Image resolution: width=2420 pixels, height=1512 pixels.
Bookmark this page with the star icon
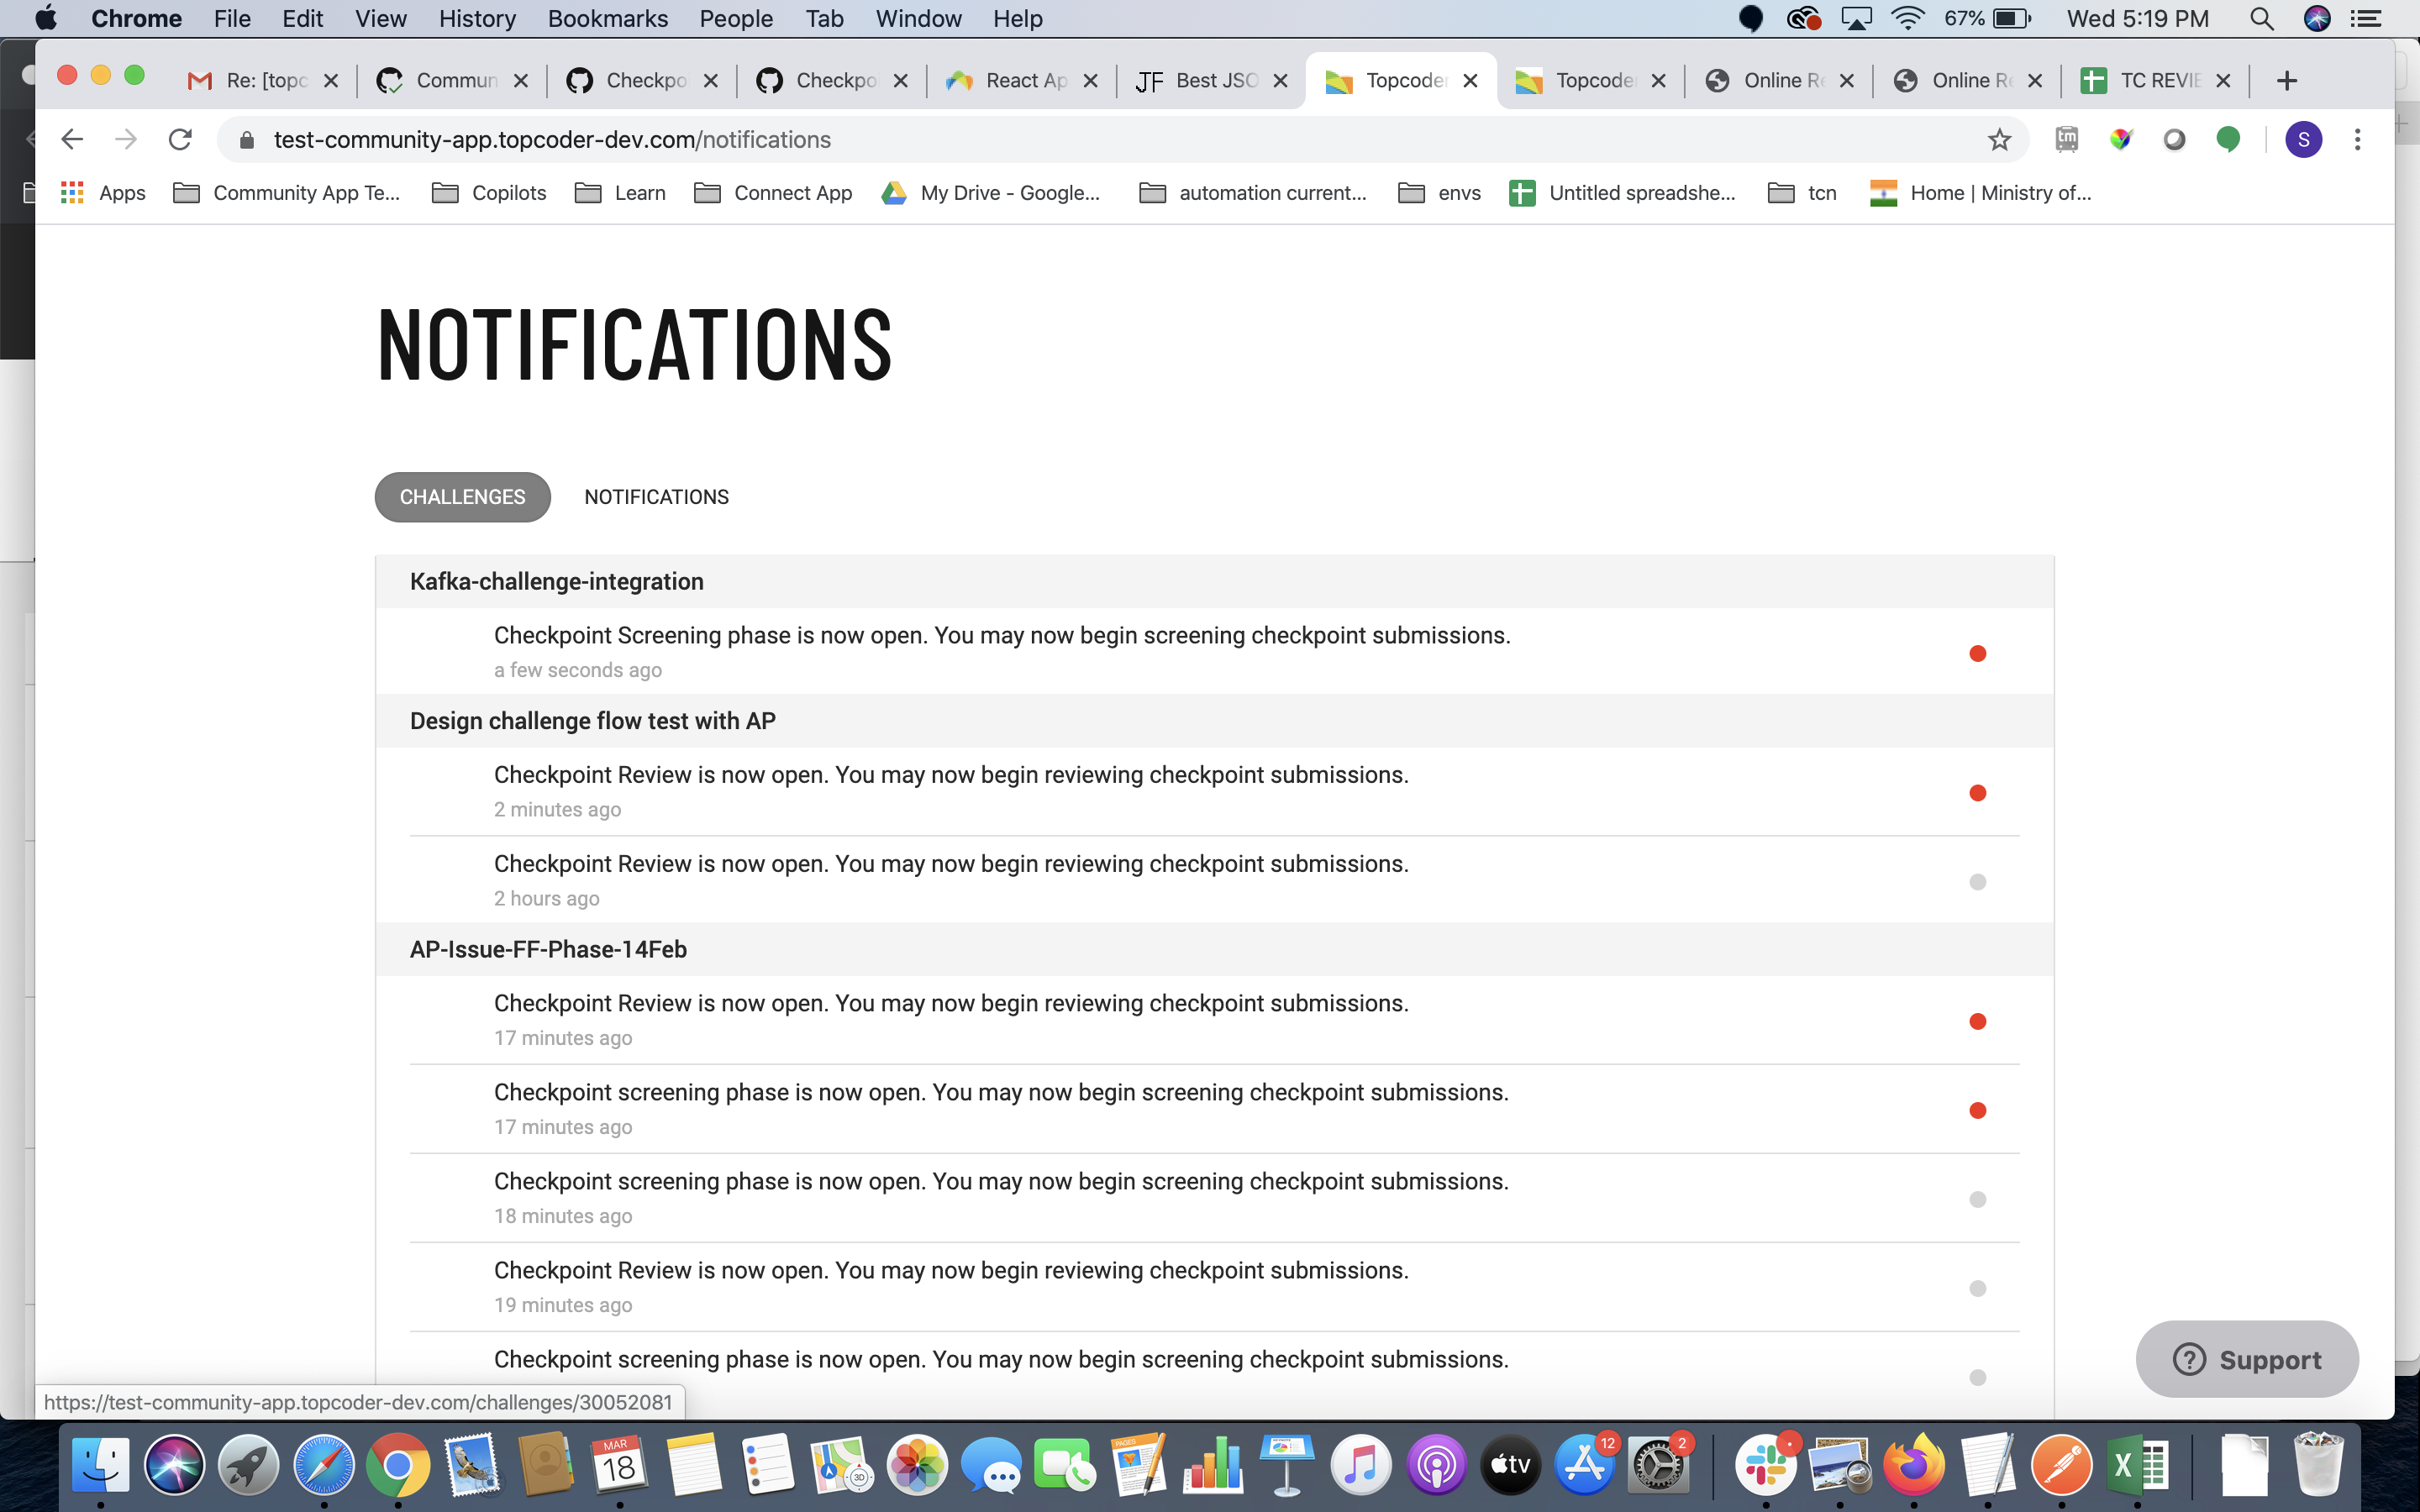pos(1999,139)
